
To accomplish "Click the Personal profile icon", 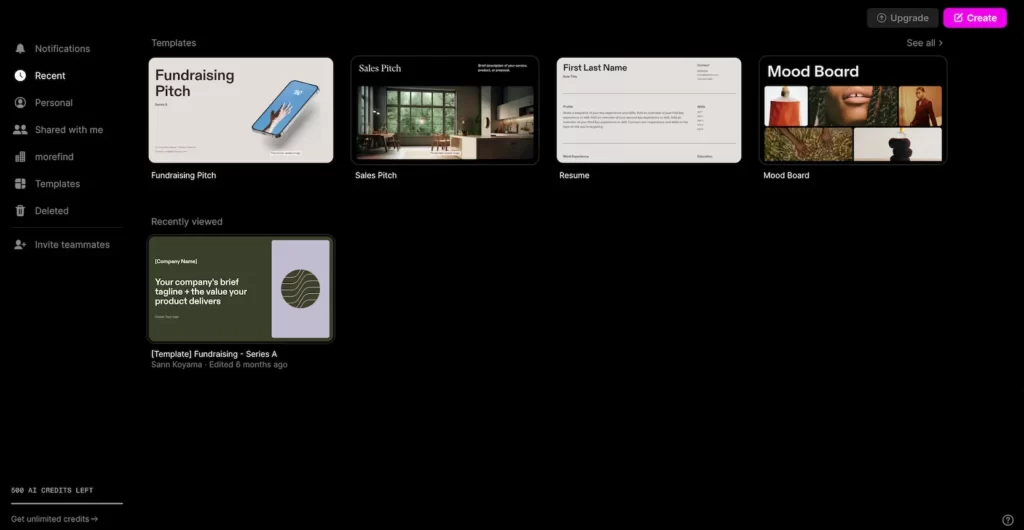I will click(20, 102).
